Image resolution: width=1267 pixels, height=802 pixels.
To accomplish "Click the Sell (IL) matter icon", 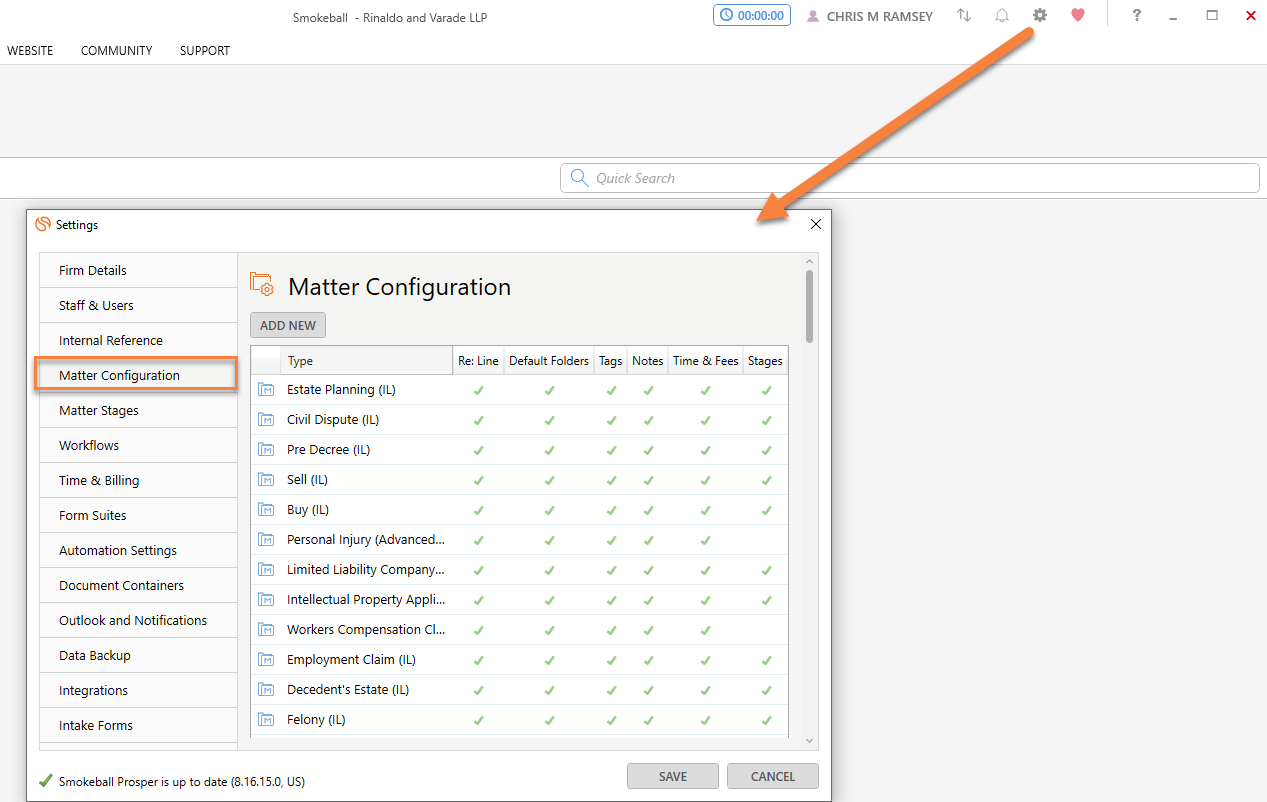I will [266, 480].
